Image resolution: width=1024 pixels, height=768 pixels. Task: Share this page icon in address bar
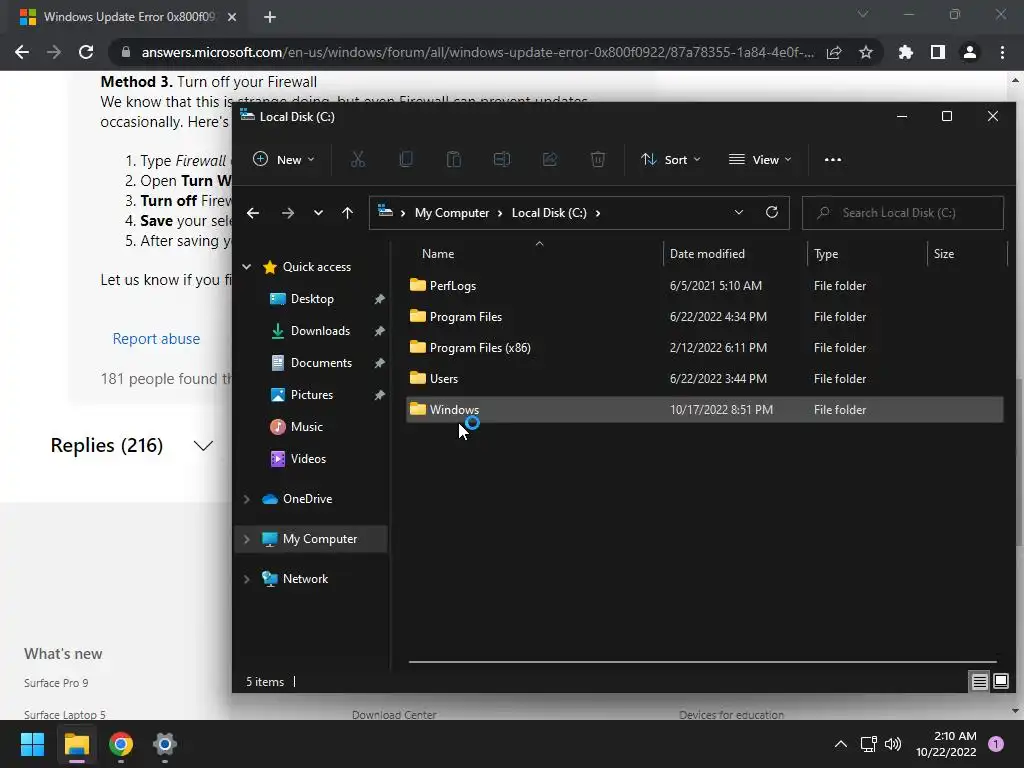[834, 52]
